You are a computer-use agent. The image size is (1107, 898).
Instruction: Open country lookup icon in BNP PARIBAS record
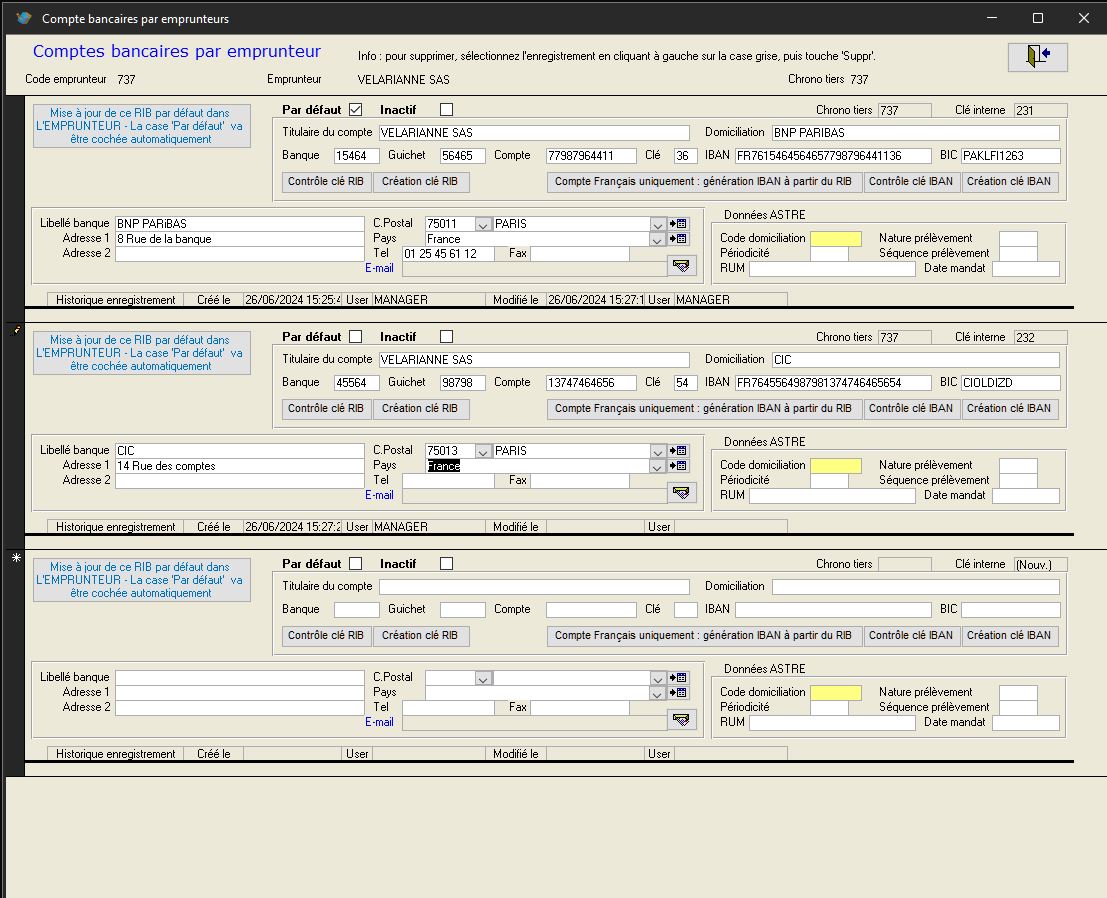(x=678, y=239)
